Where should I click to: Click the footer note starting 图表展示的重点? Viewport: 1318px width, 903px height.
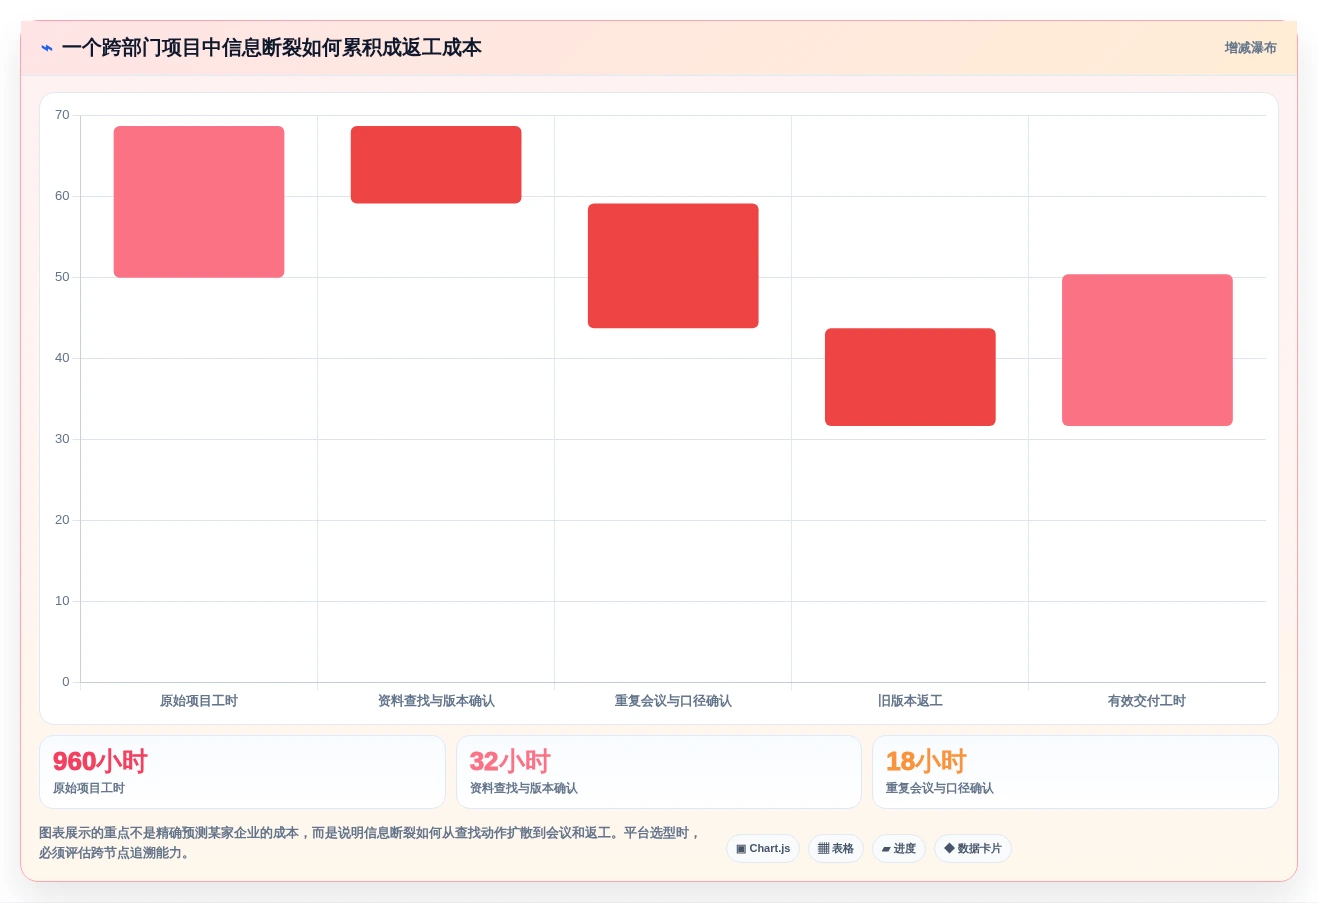click(x=370, y=843)
